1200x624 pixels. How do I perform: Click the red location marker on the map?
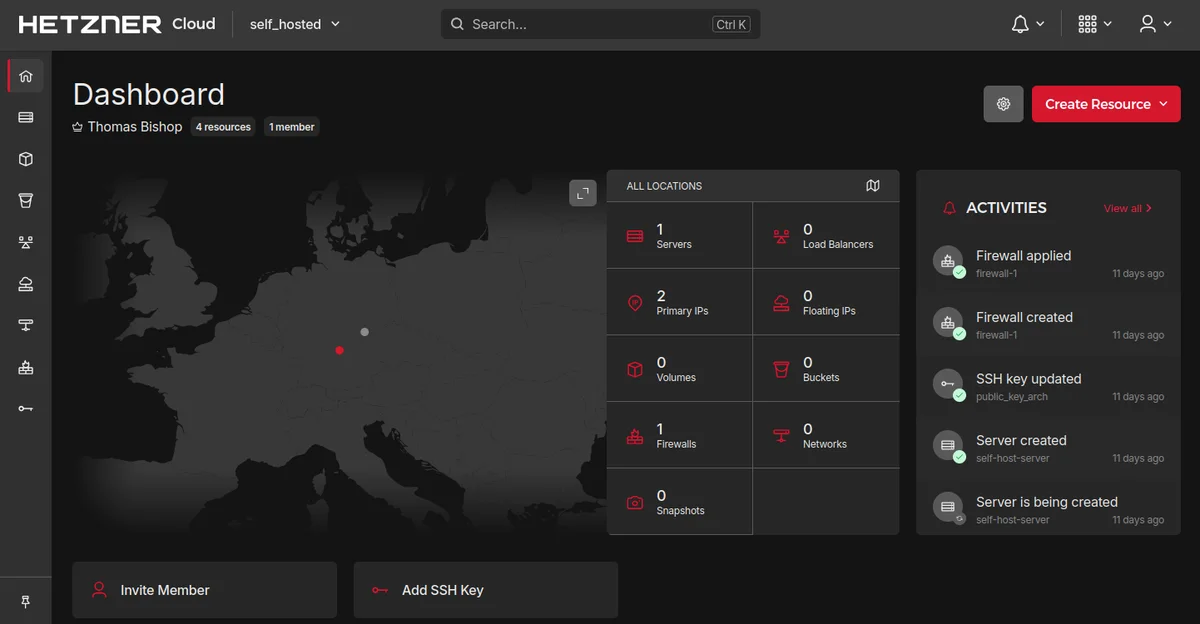coord(340,350)
